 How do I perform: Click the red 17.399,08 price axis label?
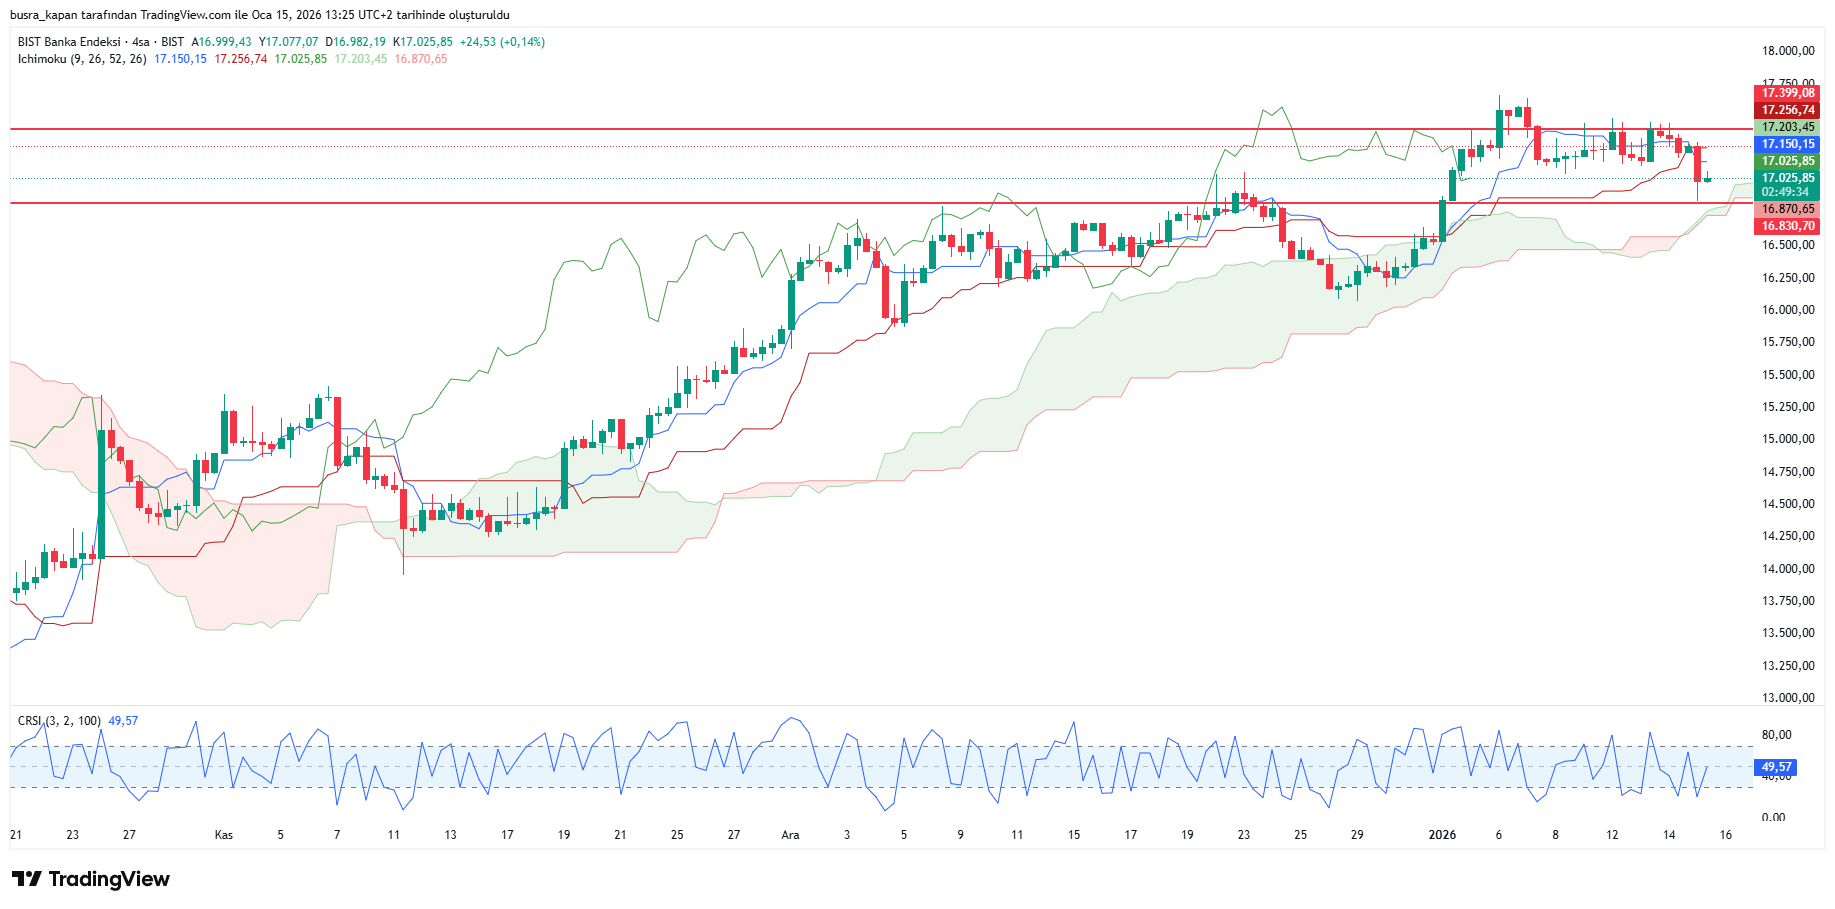(1787, 93)
